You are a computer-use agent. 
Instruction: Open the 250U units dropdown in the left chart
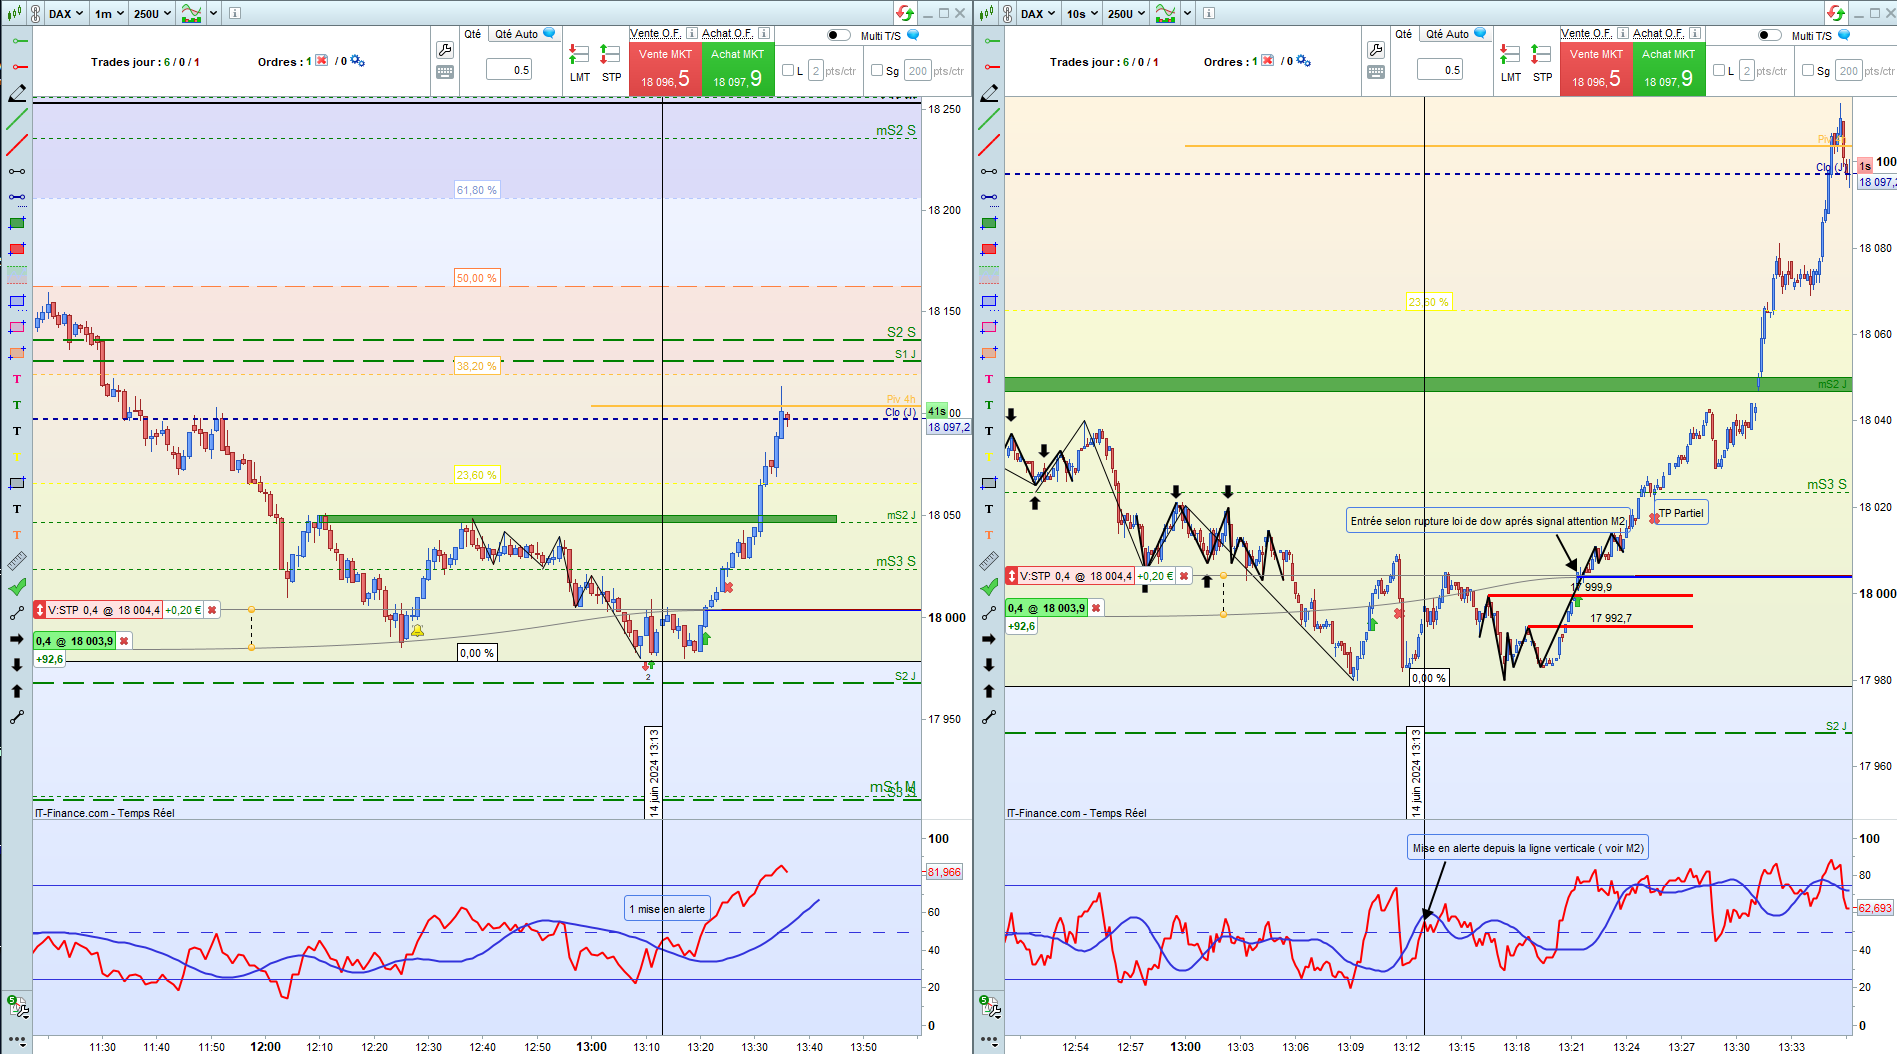tap(152, 13)
